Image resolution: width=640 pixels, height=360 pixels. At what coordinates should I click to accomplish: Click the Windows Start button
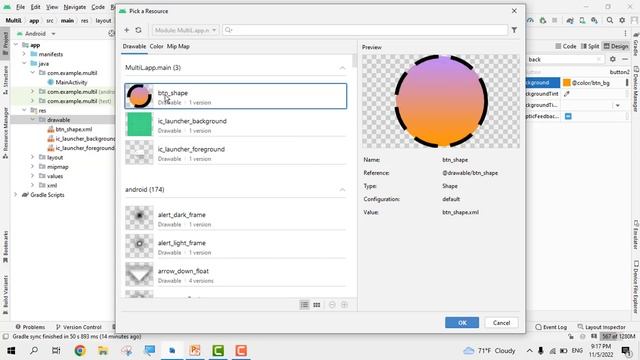[11, 350]
